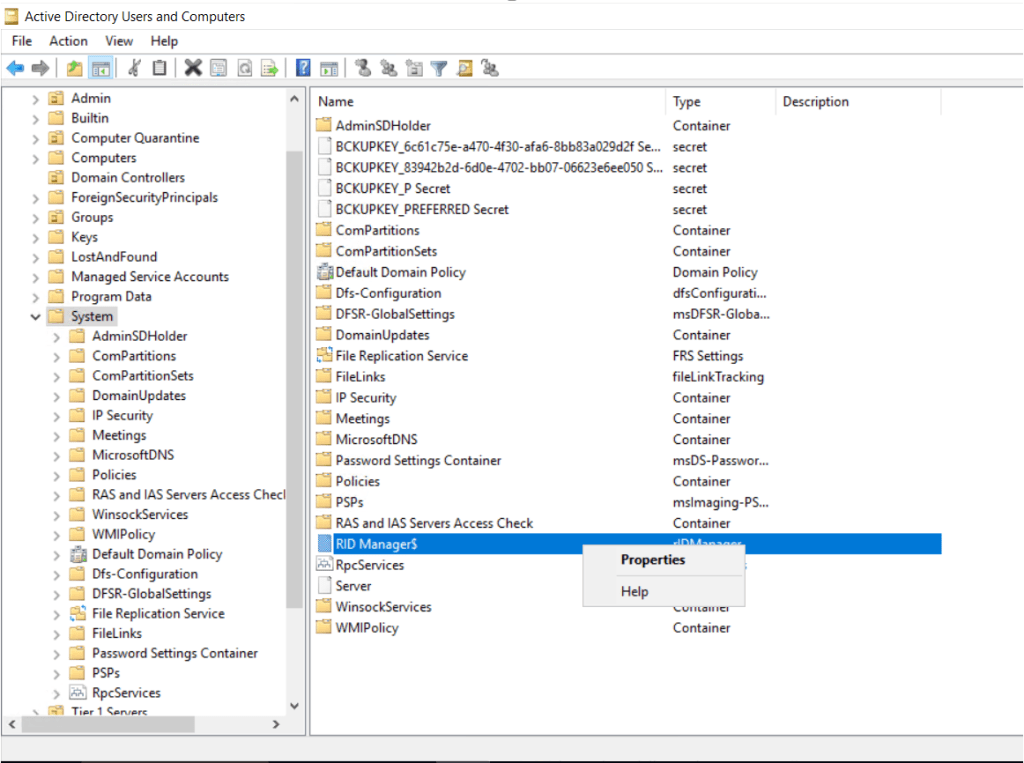Click the Show/Hide Console Tree icon

point(100,68)
